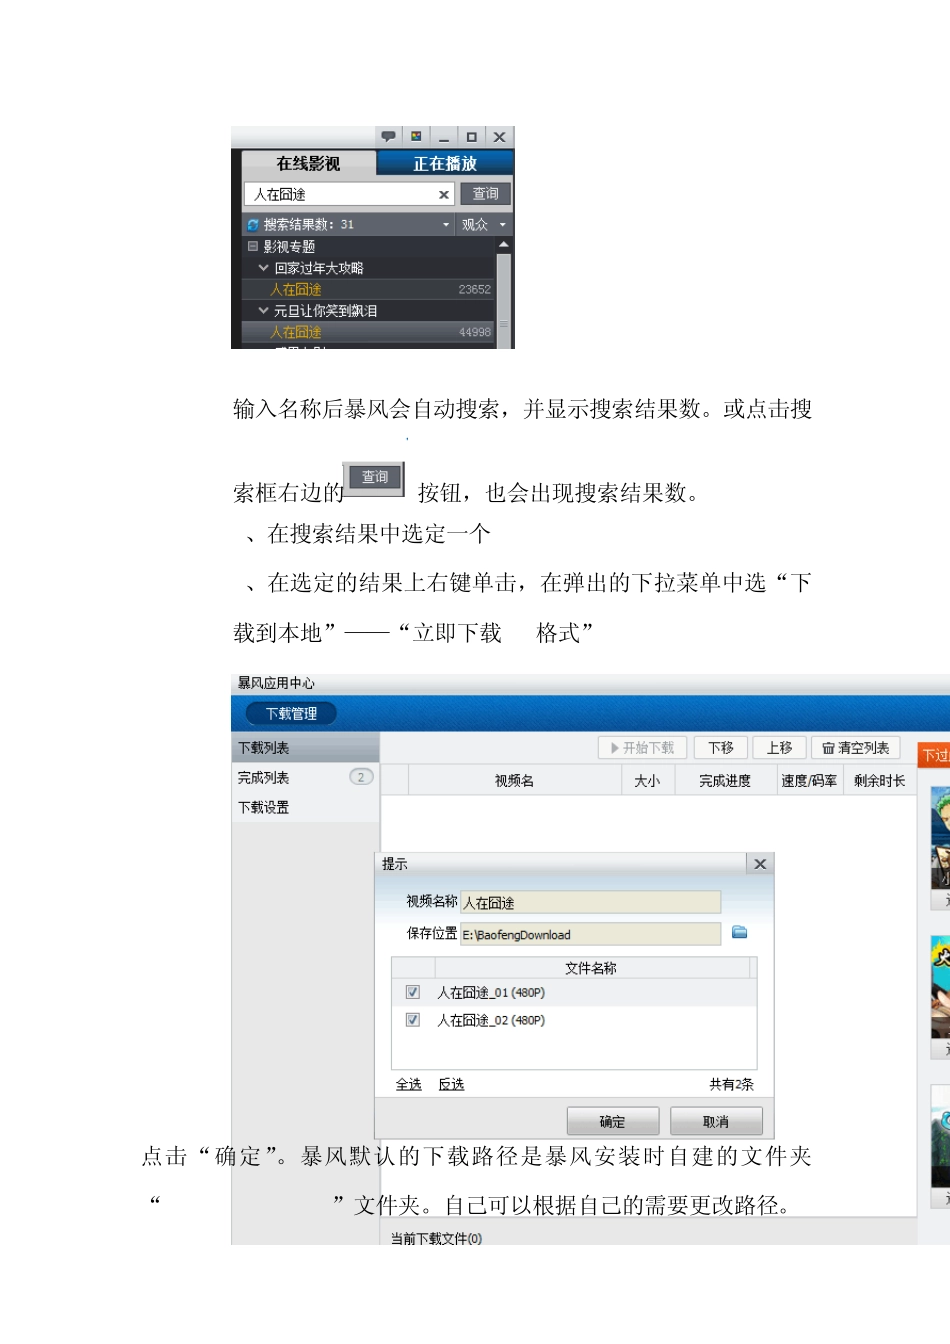Screen dimensions: 950x1344
Task: Click the 保存位置 path field
Action: point(590,934)
